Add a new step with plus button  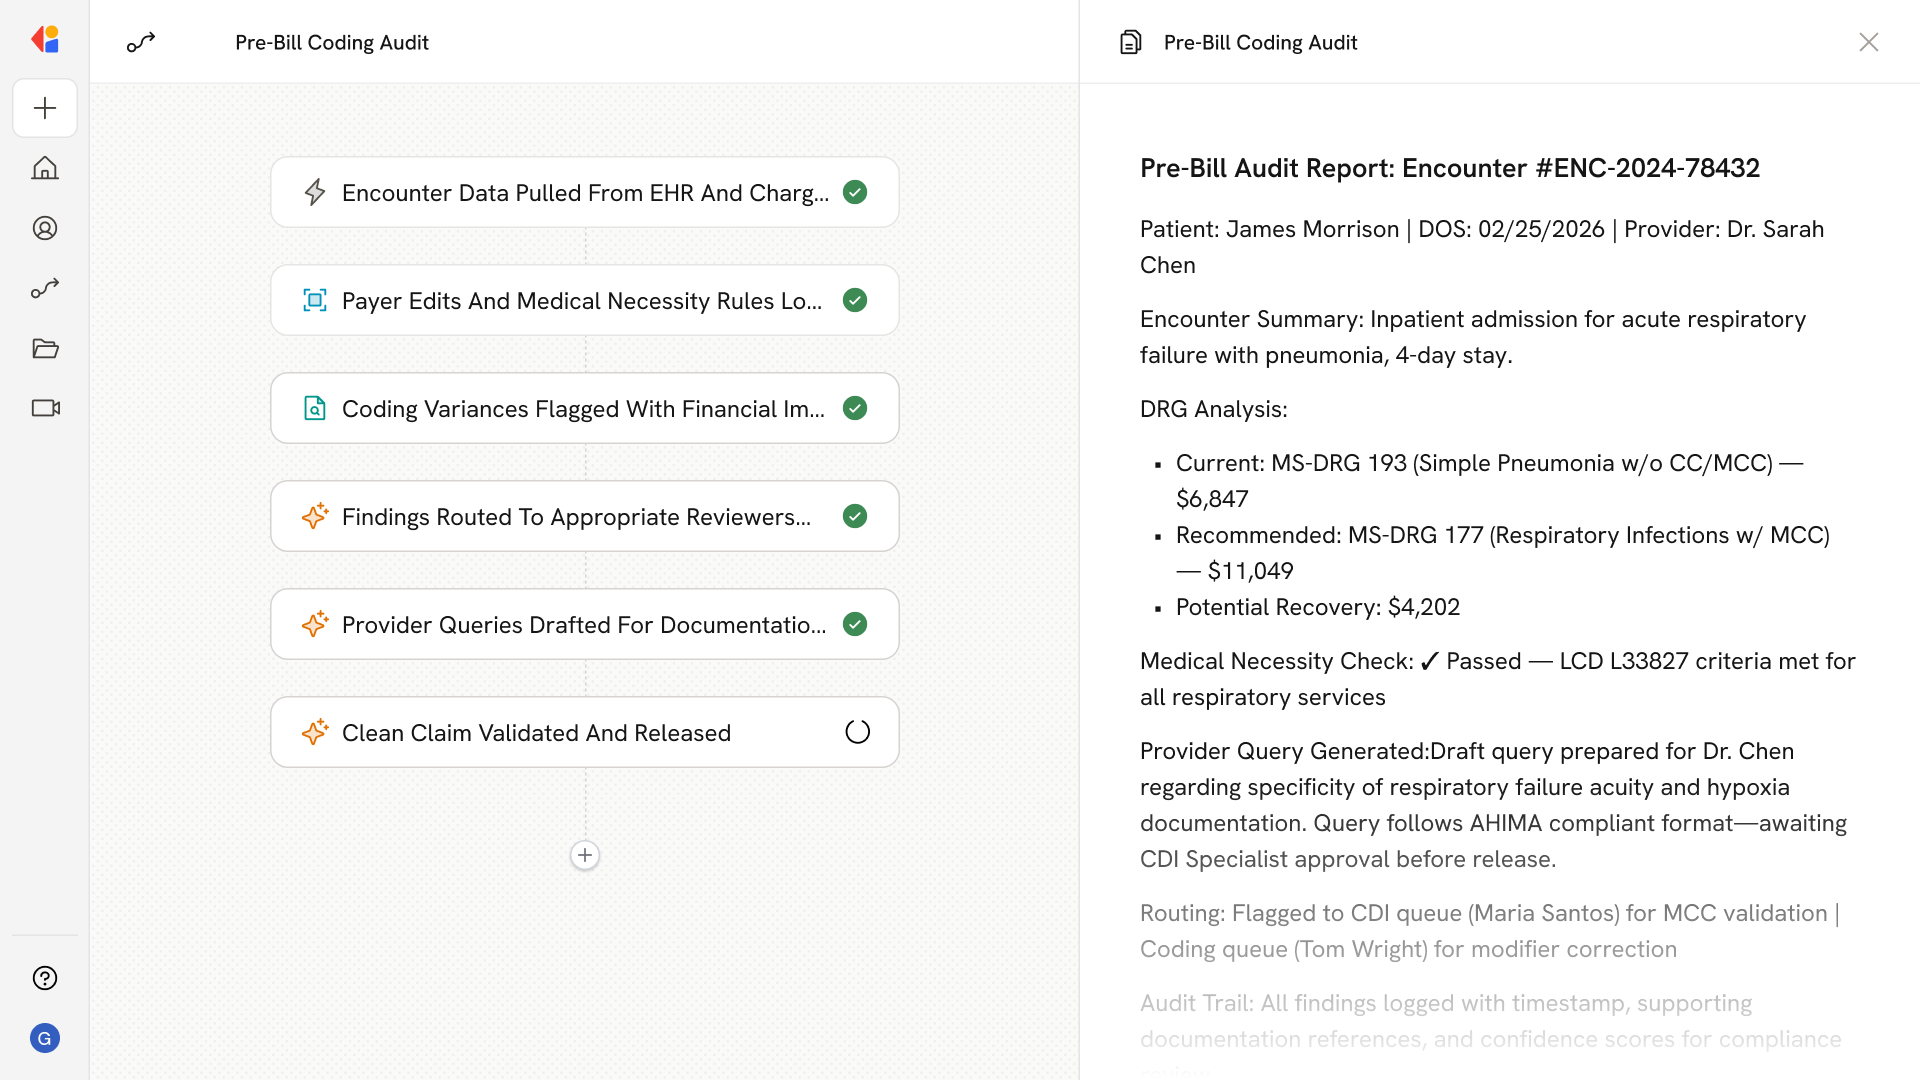pyautogui.click(x=585, y=855)
